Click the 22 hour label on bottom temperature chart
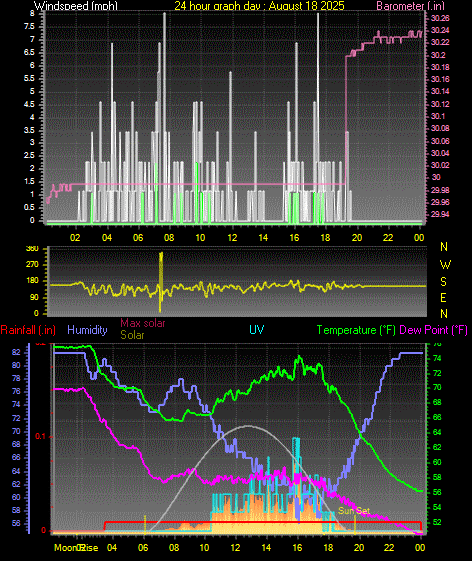472x561 pixels. [x=390, y=548]
